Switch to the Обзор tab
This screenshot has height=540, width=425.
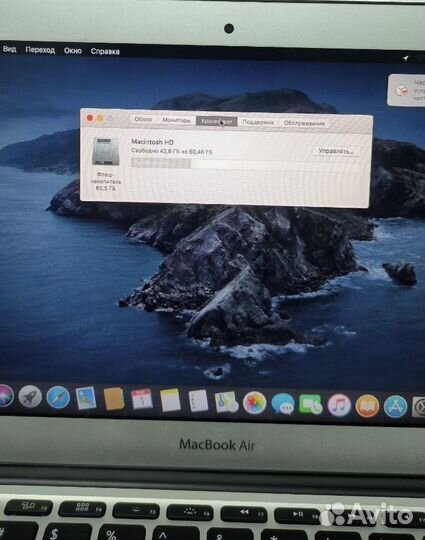tap(143, 119)
